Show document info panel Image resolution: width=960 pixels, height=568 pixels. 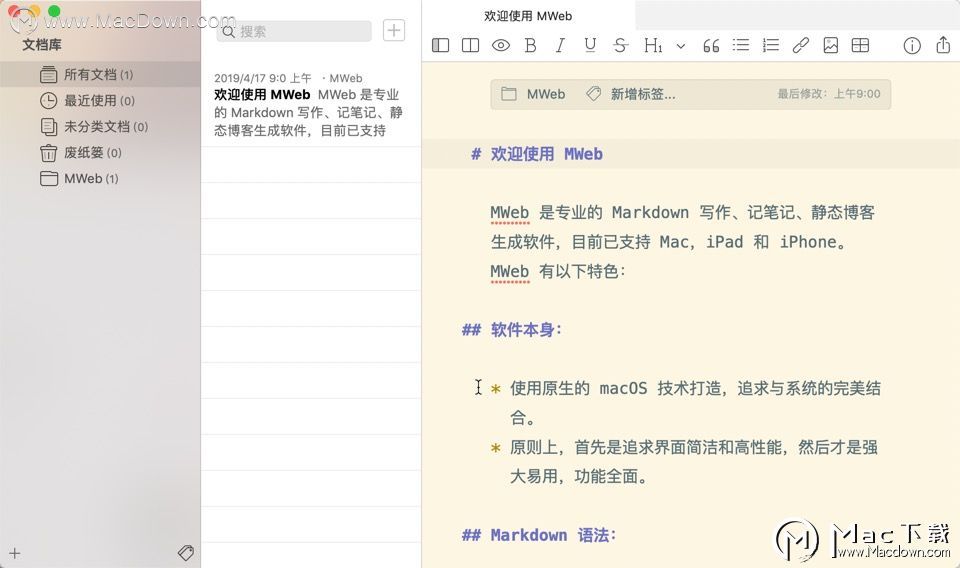912,46
